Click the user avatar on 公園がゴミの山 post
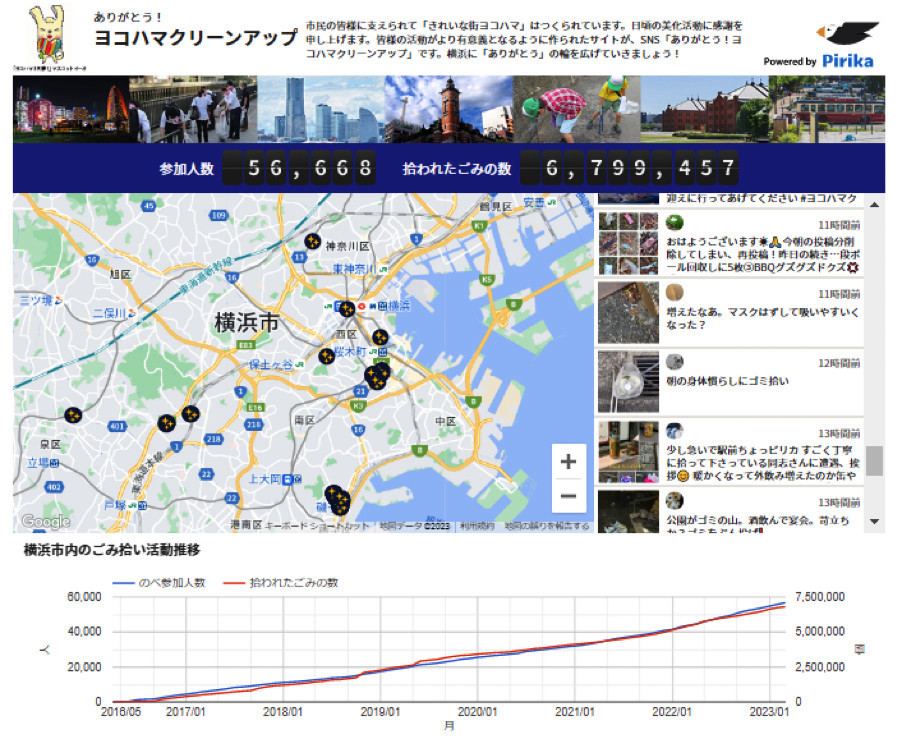The height and width of the screenshot is (748, 902). (x=674, y=501)
